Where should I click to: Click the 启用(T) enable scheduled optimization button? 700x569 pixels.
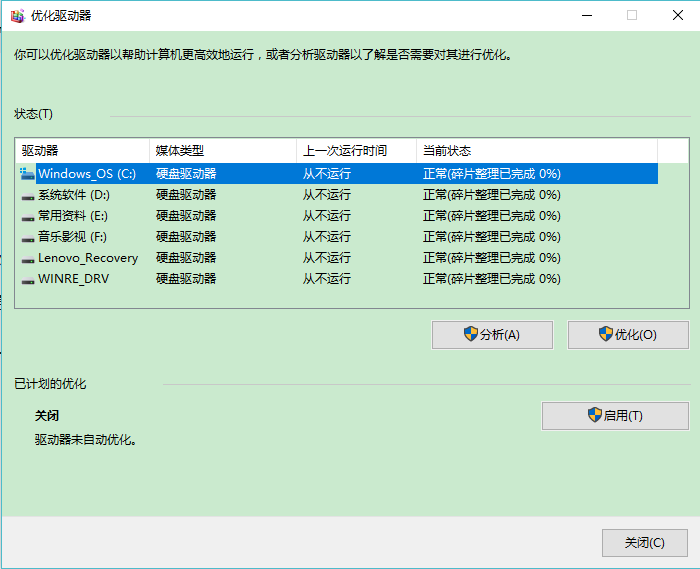pos(615,416)
